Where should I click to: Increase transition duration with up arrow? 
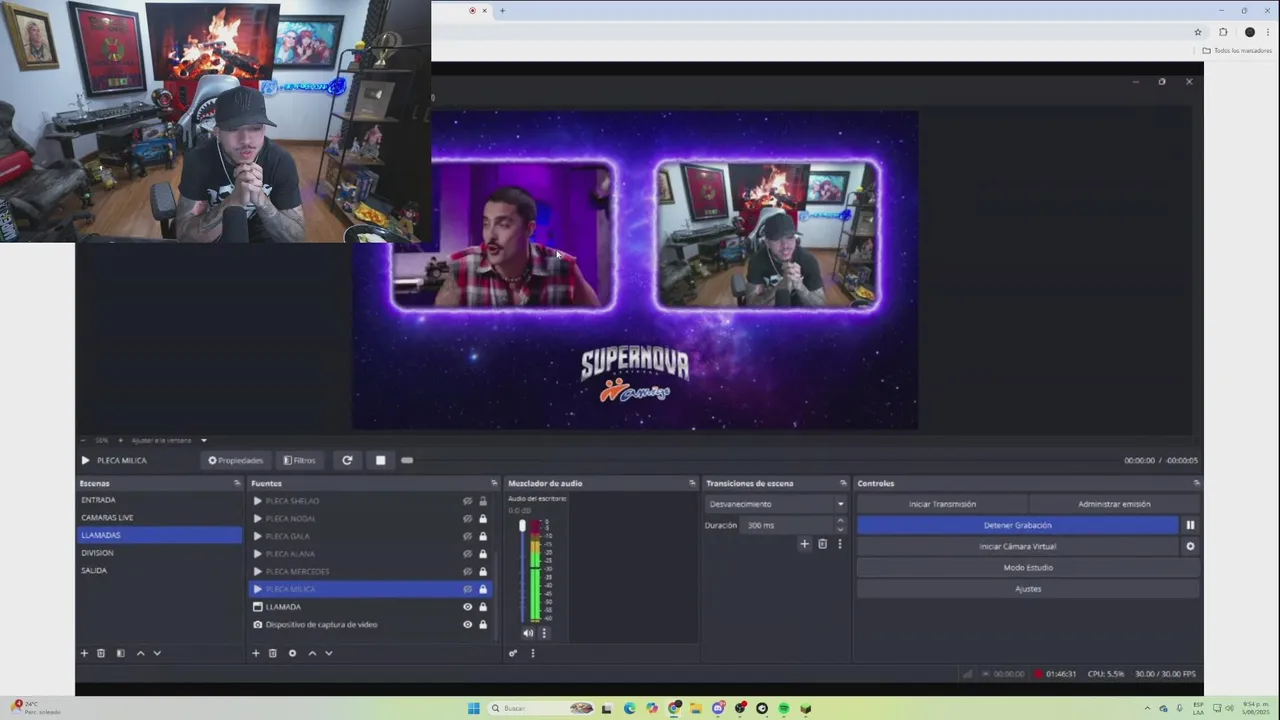(840, 521)
